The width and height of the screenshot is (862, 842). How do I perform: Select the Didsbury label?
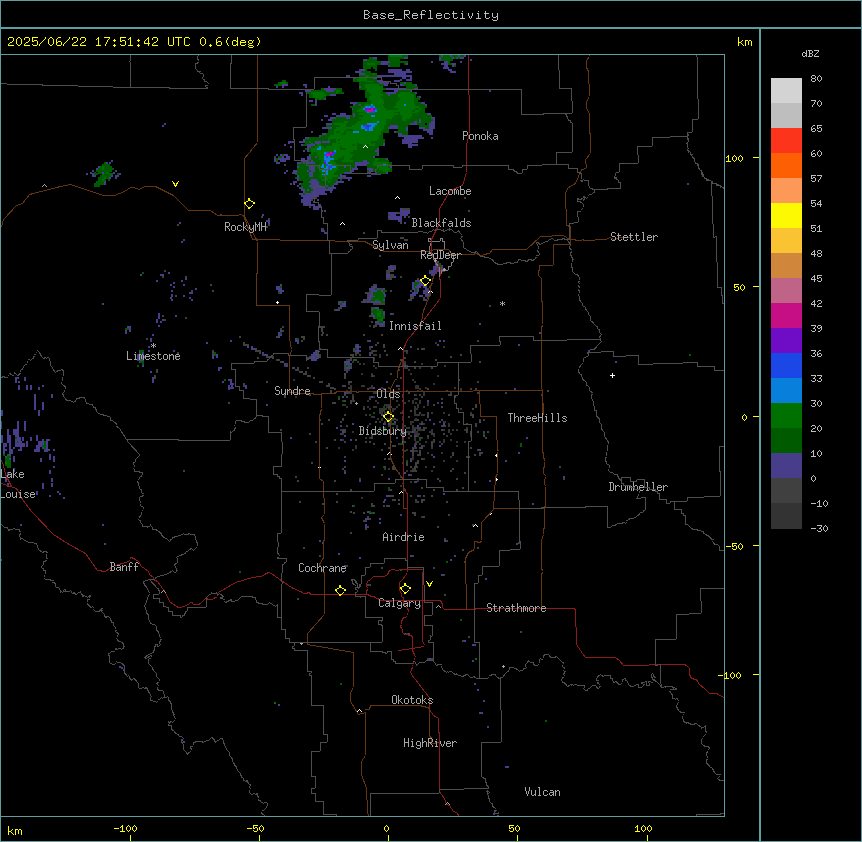(x=383, y=431)
